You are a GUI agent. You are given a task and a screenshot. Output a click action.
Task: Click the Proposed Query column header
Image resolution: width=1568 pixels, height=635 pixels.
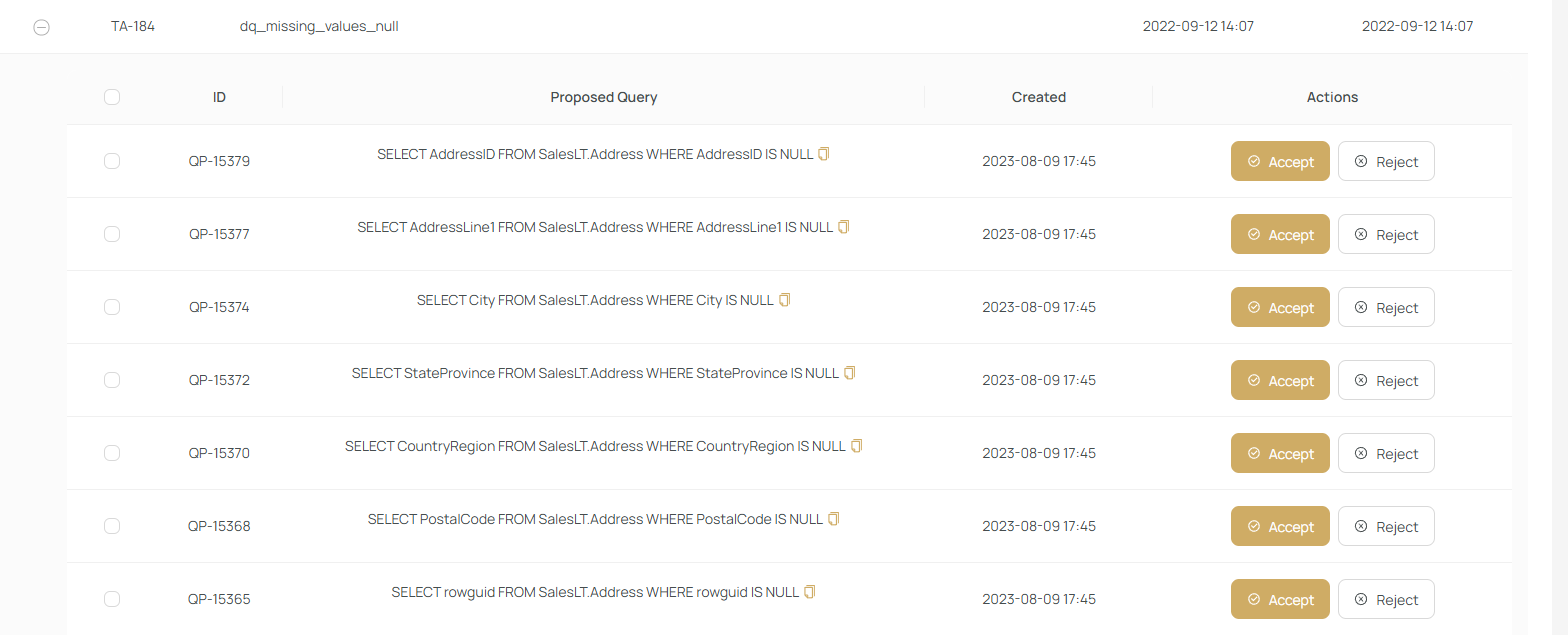[603, 97]
